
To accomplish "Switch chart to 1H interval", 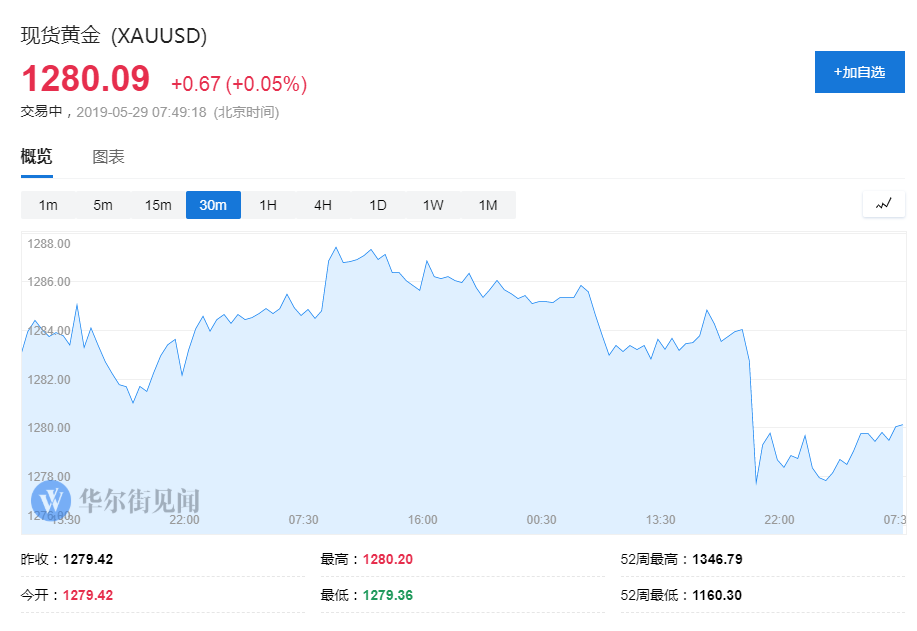I will click(x=268, y=205).
